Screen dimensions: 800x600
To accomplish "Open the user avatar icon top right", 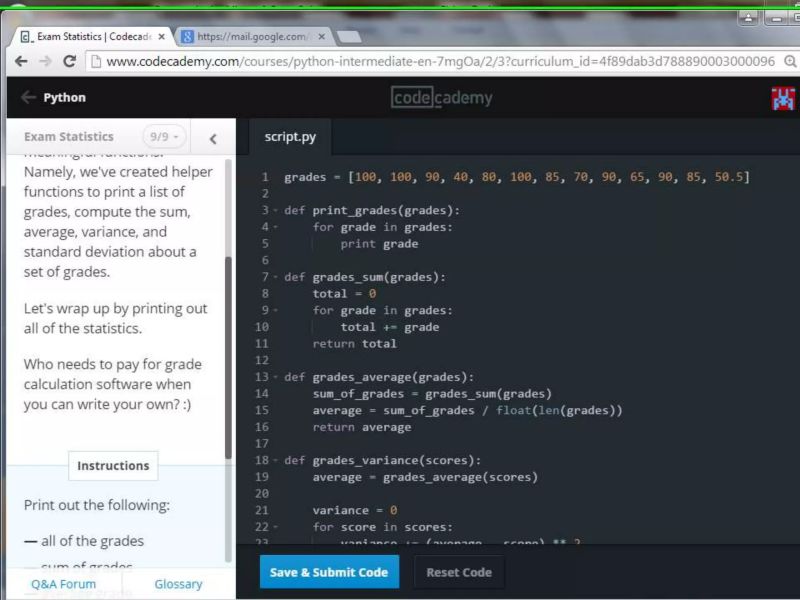I will click(785, 97).
